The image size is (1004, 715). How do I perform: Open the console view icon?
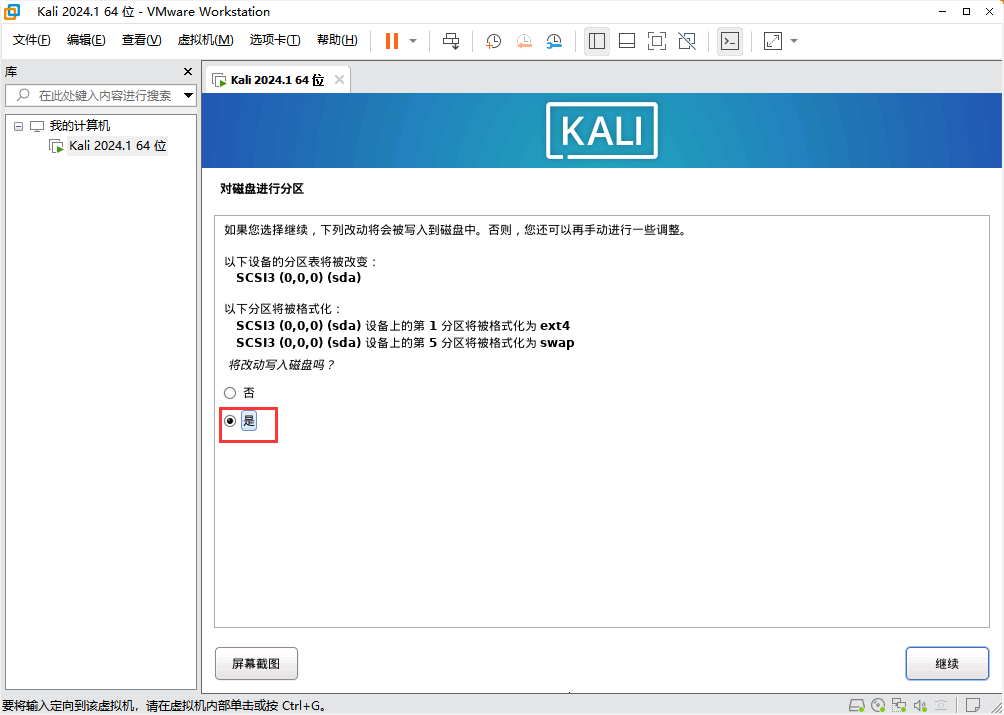click(x=730, y=41)
